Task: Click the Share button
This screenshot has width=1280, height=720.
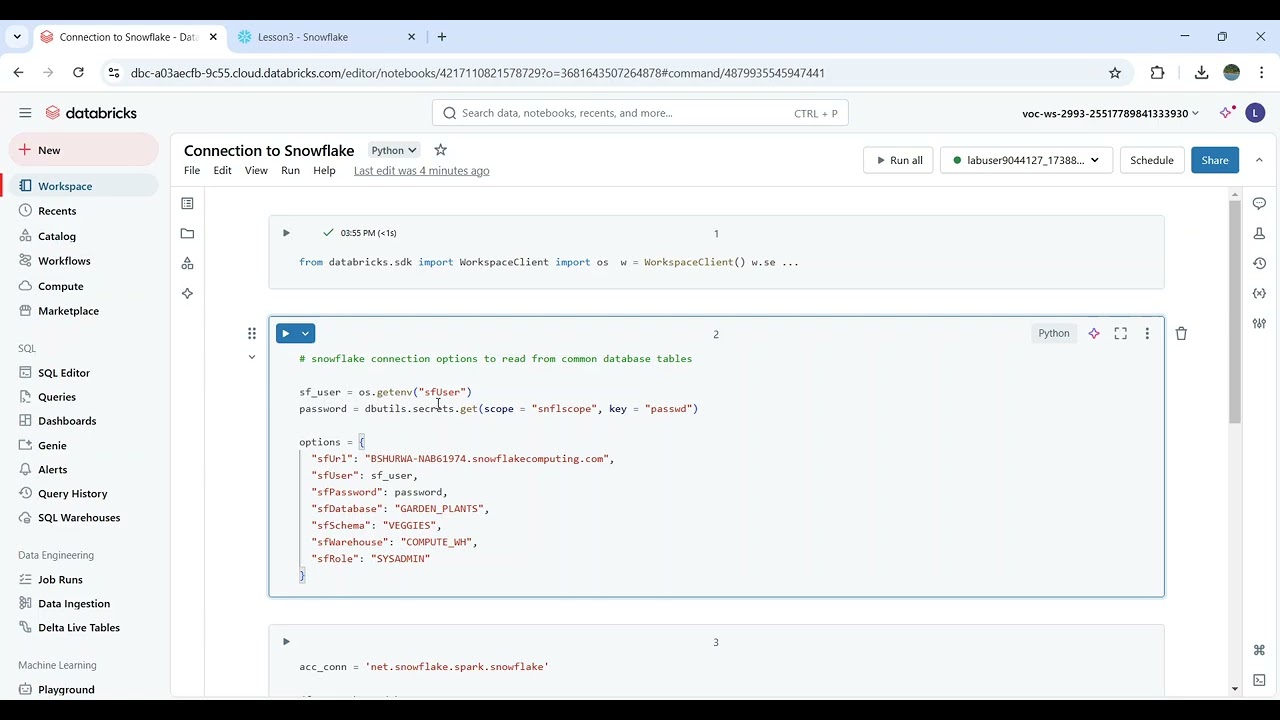Action: [1215, 160]
